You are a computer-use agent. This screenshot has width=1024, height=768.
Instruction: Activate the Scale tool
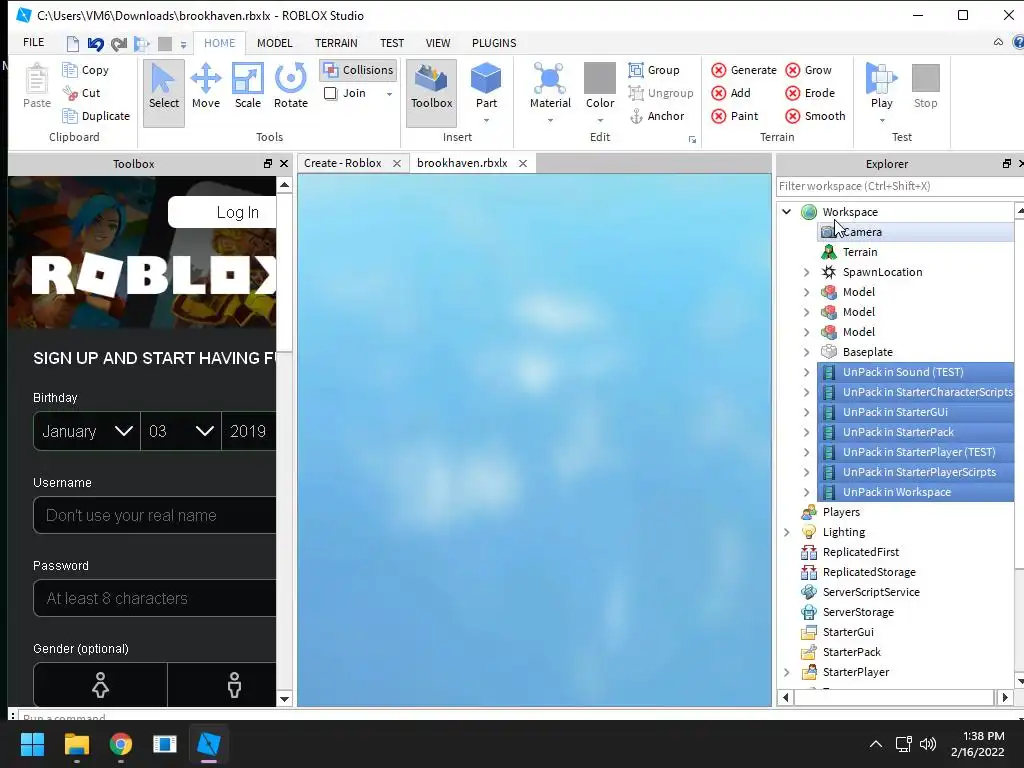(x=248, y=87)
